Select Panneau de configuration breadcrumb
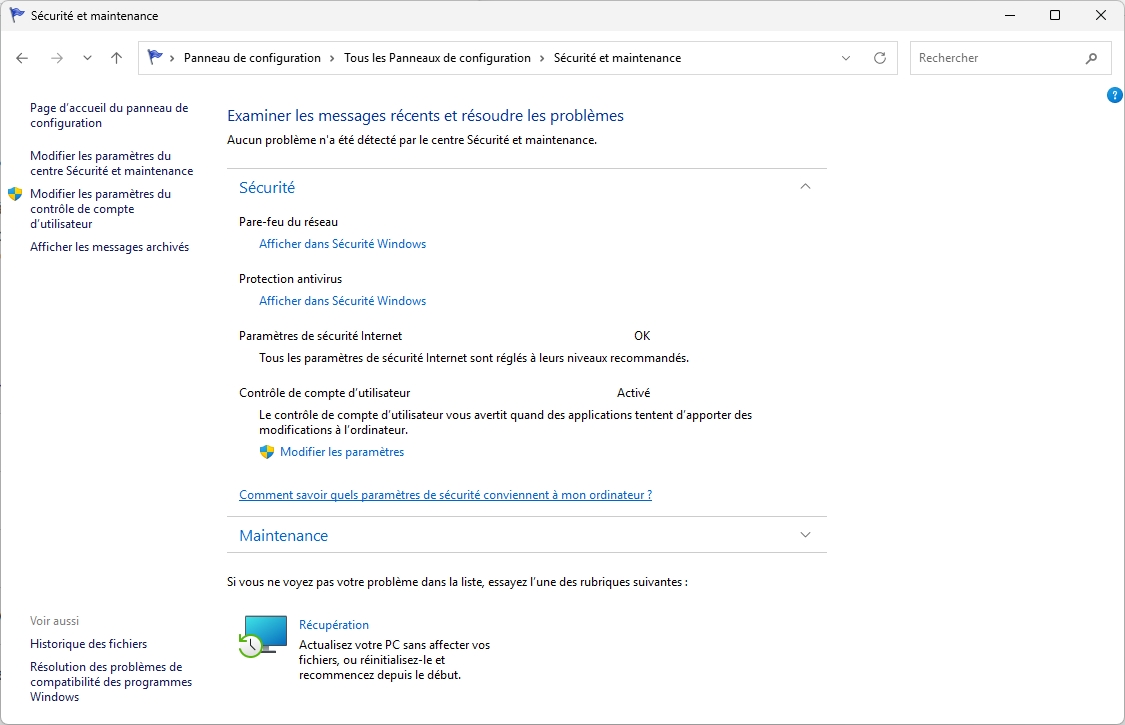This screenshot has width=1125, height=725. click(x=252, y=58)
